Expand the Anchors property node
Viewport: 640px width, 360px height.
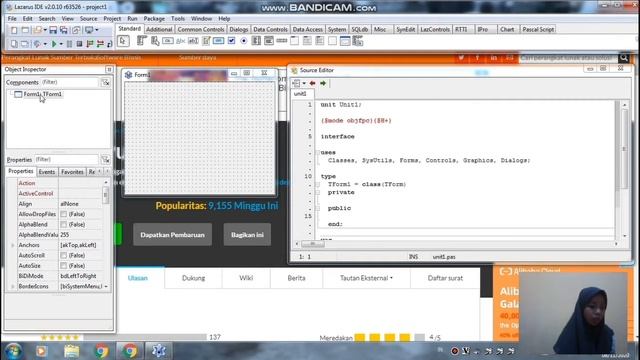point(13,245)
